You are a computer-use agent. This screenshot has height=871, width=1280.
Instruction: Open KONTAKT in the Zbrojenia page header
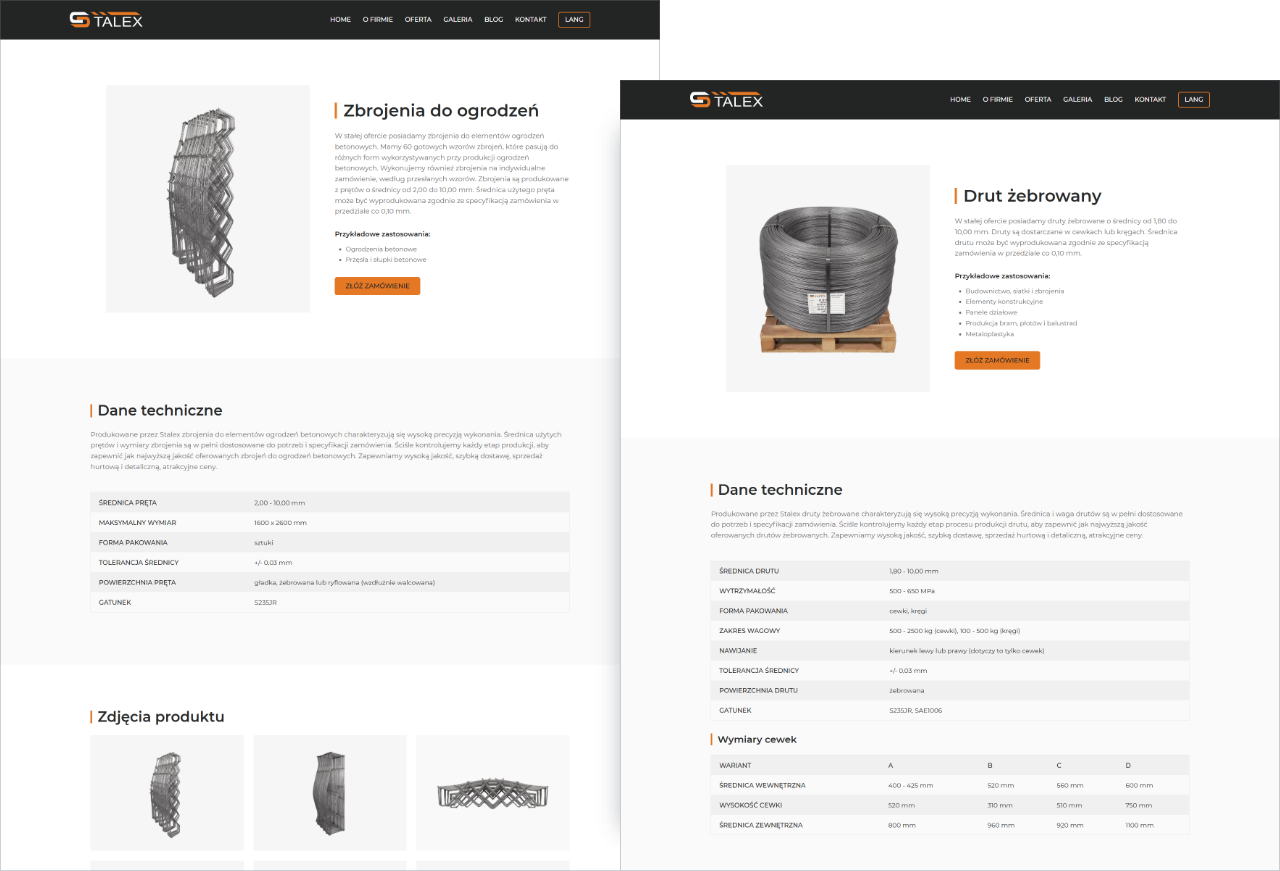click(x=531, y=19)
